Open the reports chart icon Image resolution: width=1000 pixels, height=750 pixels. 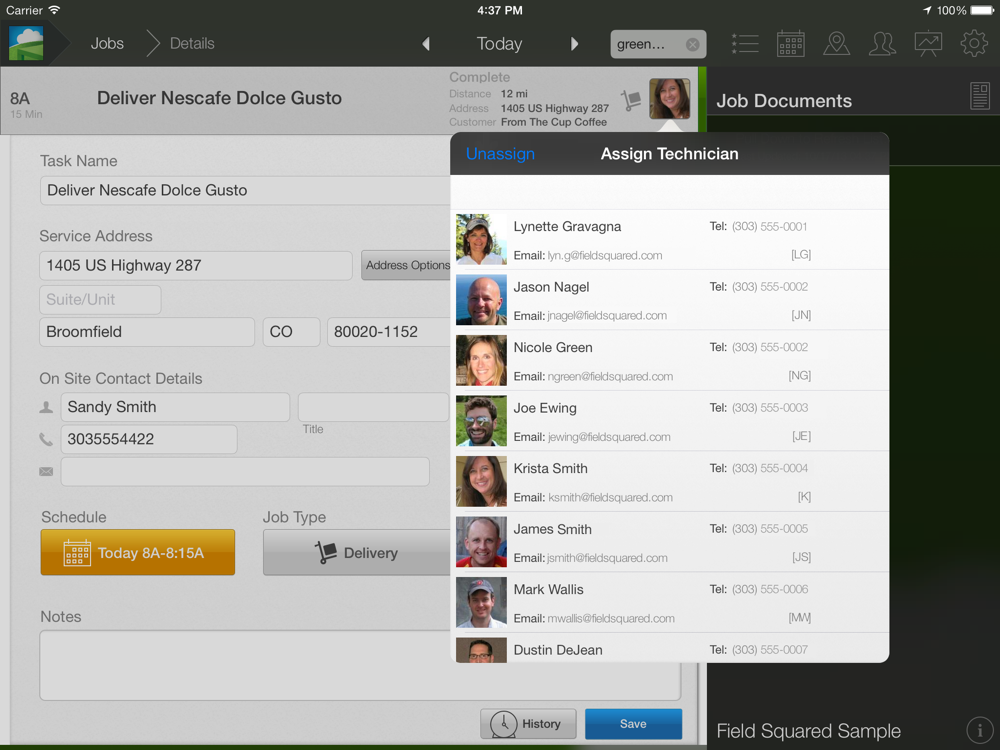pyautogui.click(x=928, y=44)
